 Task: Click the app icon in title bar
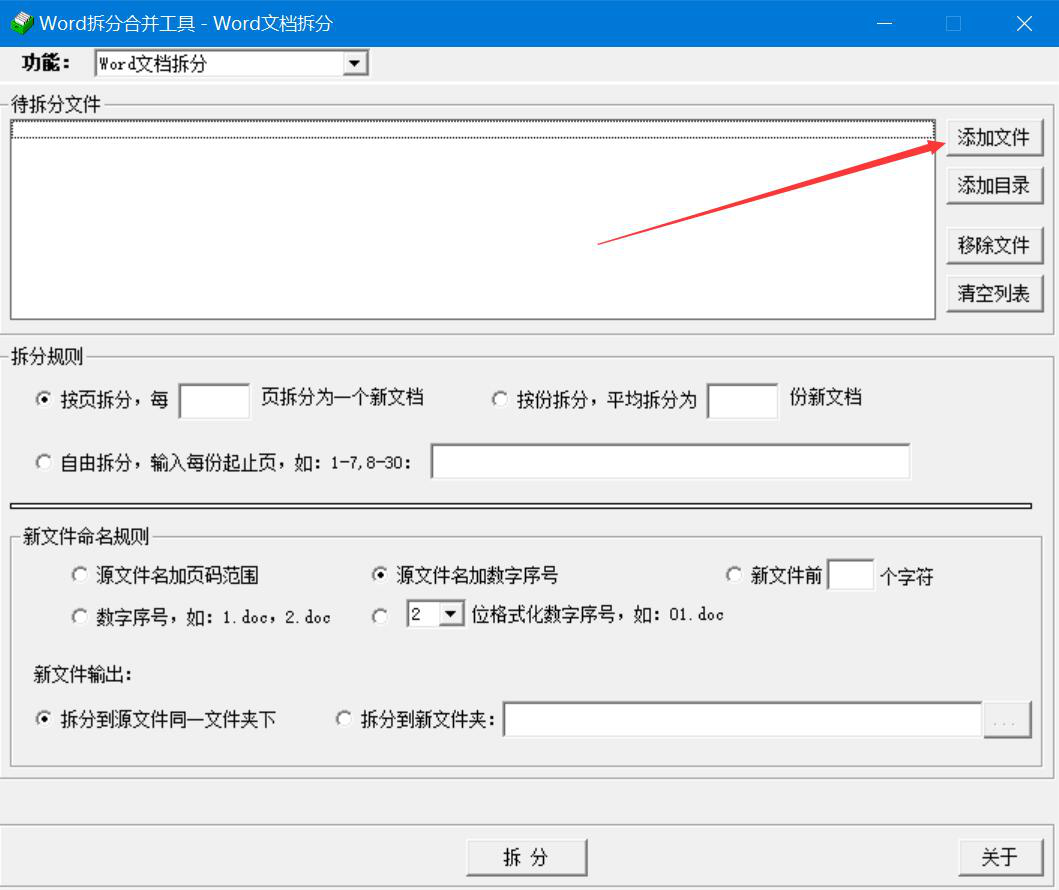pyautogui.click(x=22, y=23)
